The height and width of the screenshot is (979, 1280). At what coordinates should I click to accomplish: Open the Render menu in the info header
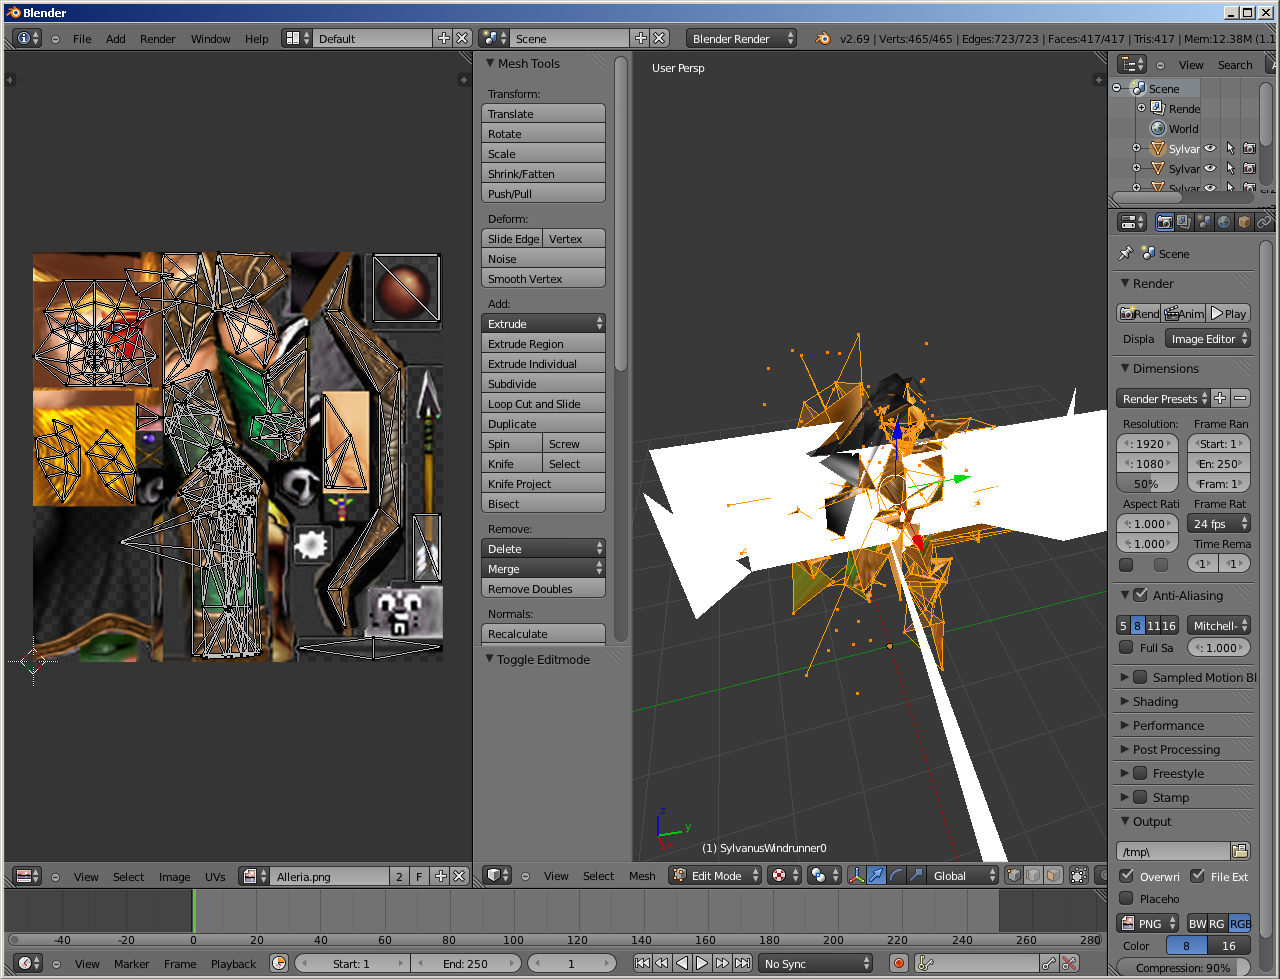(x=157, y=38)
